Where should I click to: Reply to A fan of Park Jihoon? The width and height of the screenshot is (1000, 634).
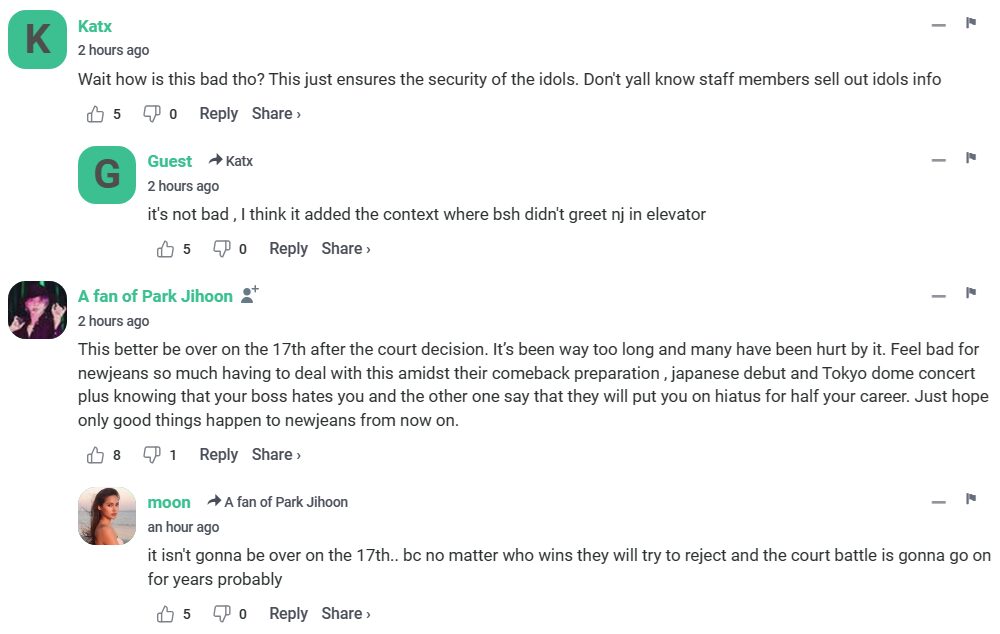pos(218,455)
